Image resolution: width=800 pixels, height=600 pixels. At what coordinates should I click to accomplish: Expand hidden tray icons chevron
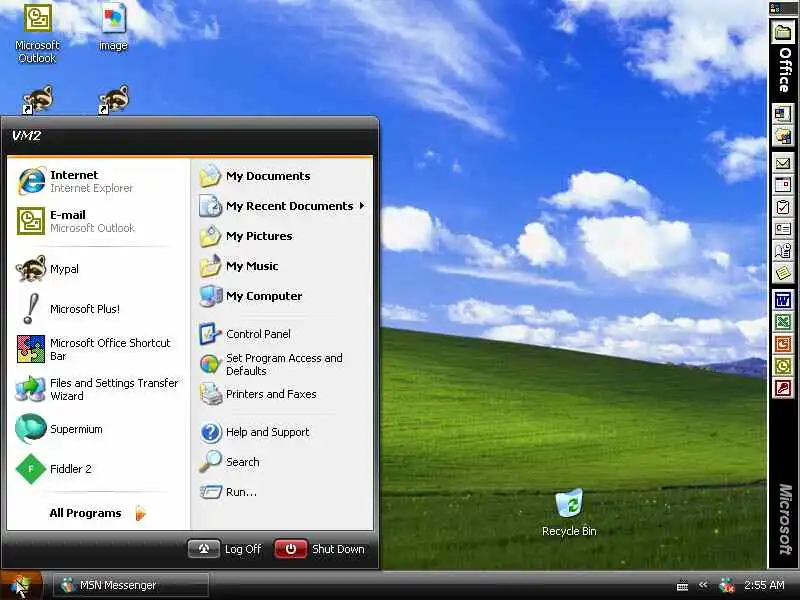coord(704,585)
